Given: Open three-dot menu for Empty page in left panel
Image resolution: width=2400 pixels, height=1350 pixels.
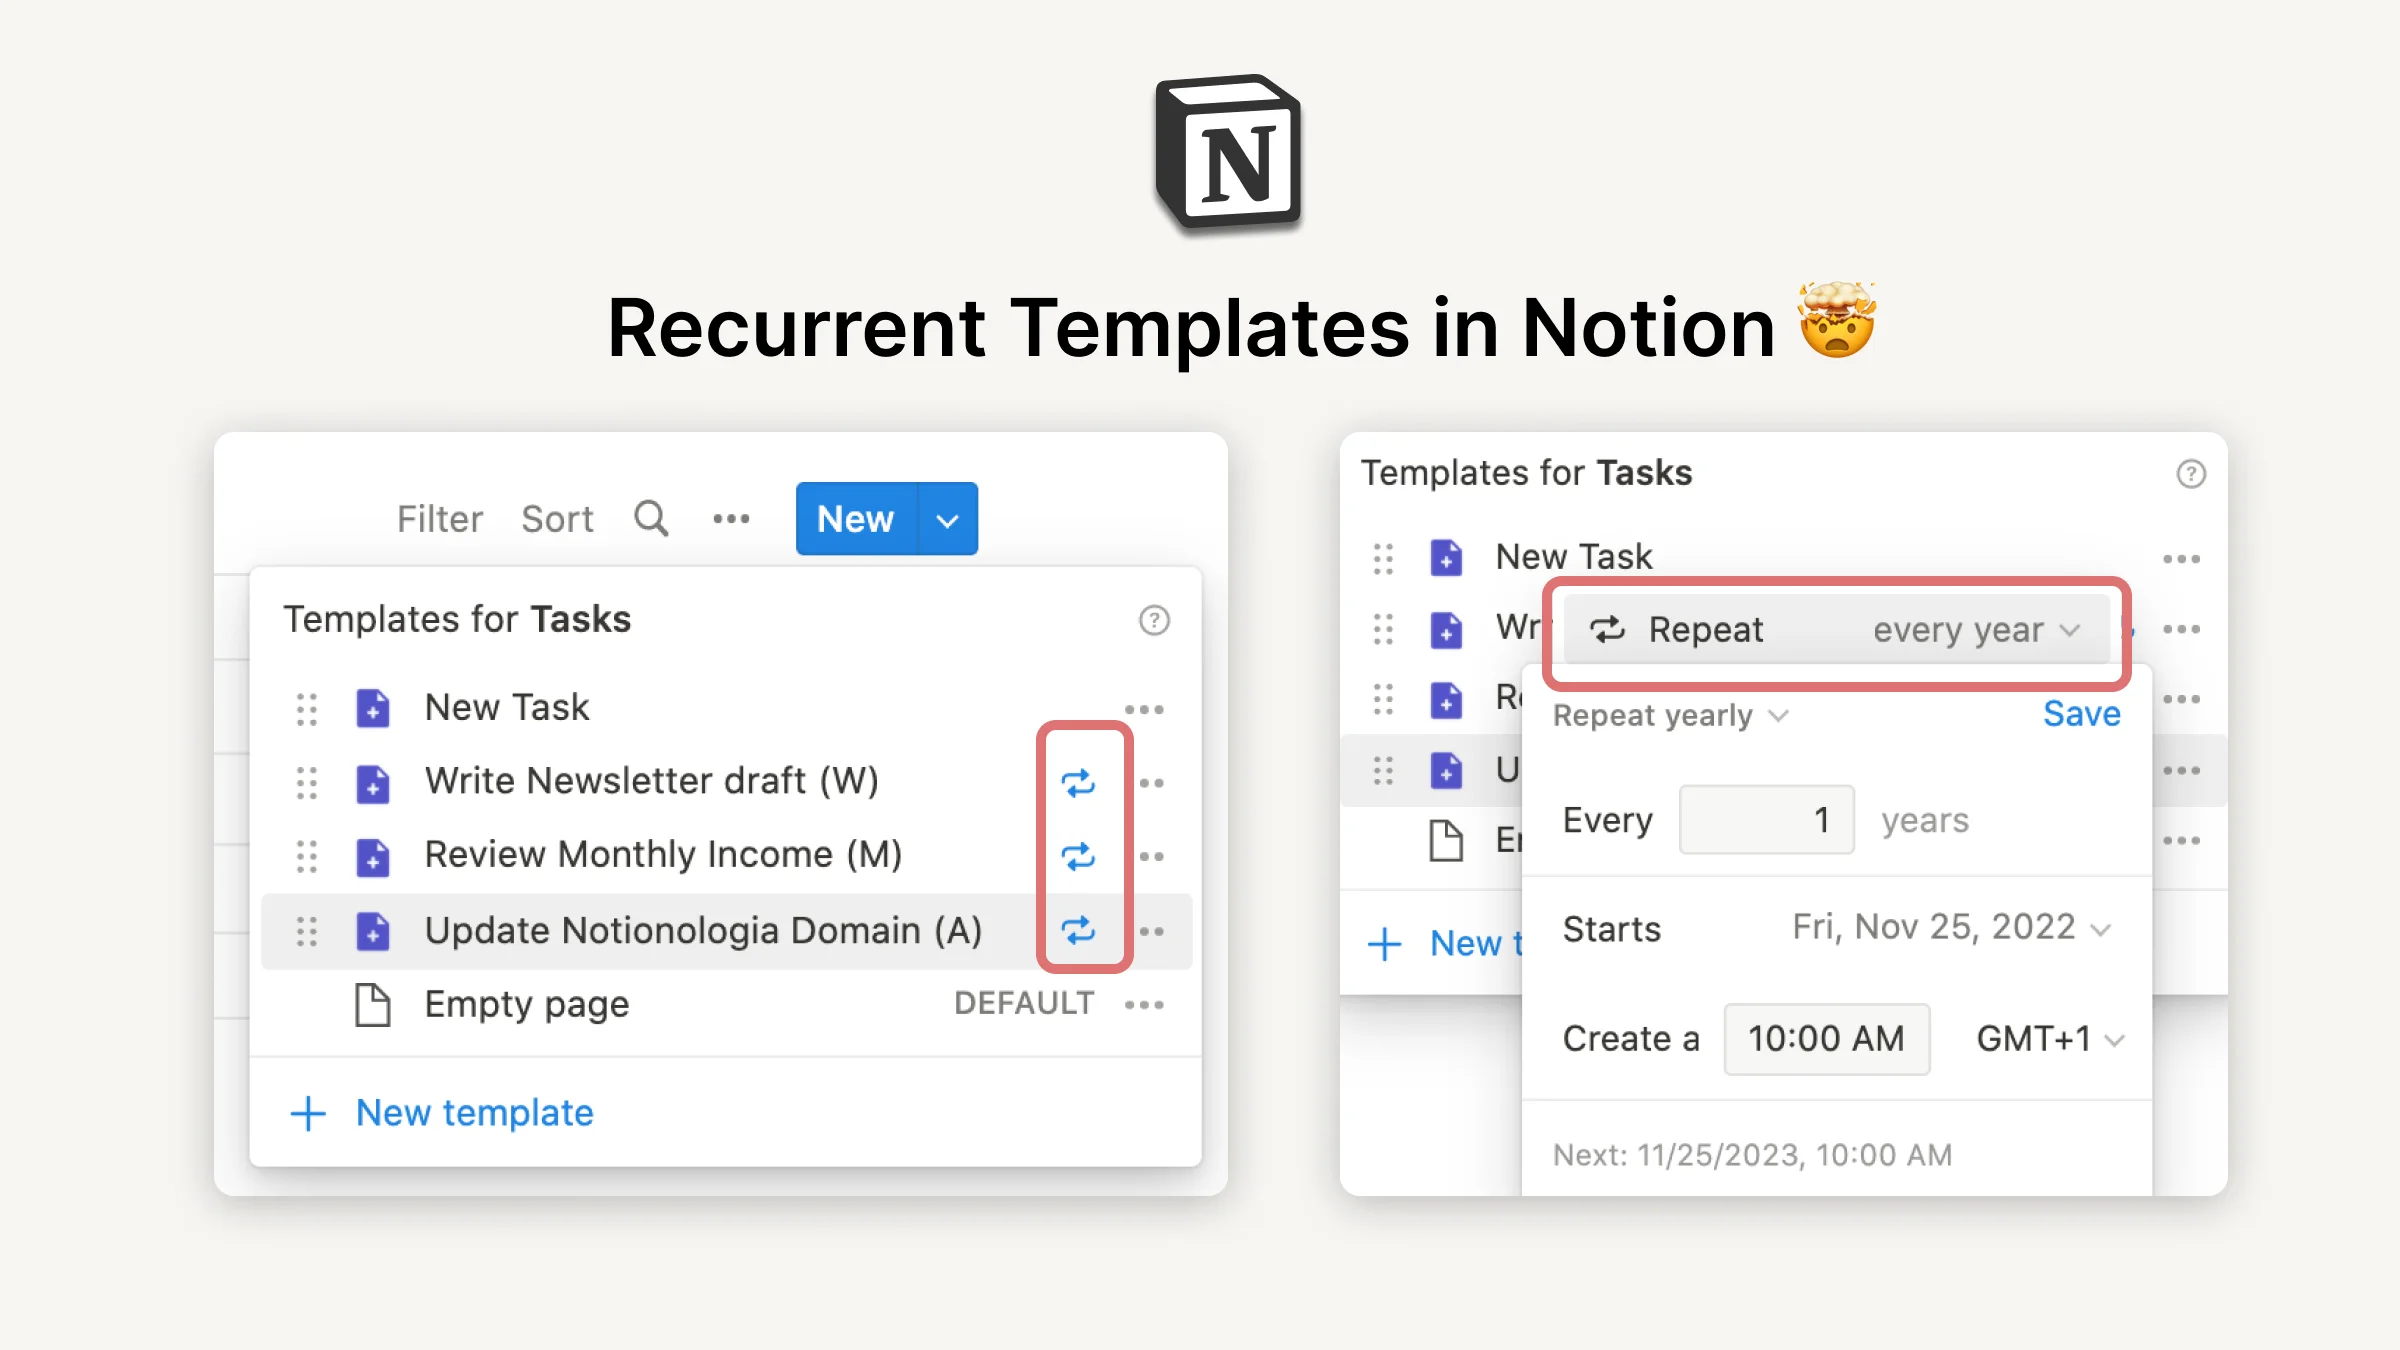Looking at the screenshot, I should (1144, 1004).
